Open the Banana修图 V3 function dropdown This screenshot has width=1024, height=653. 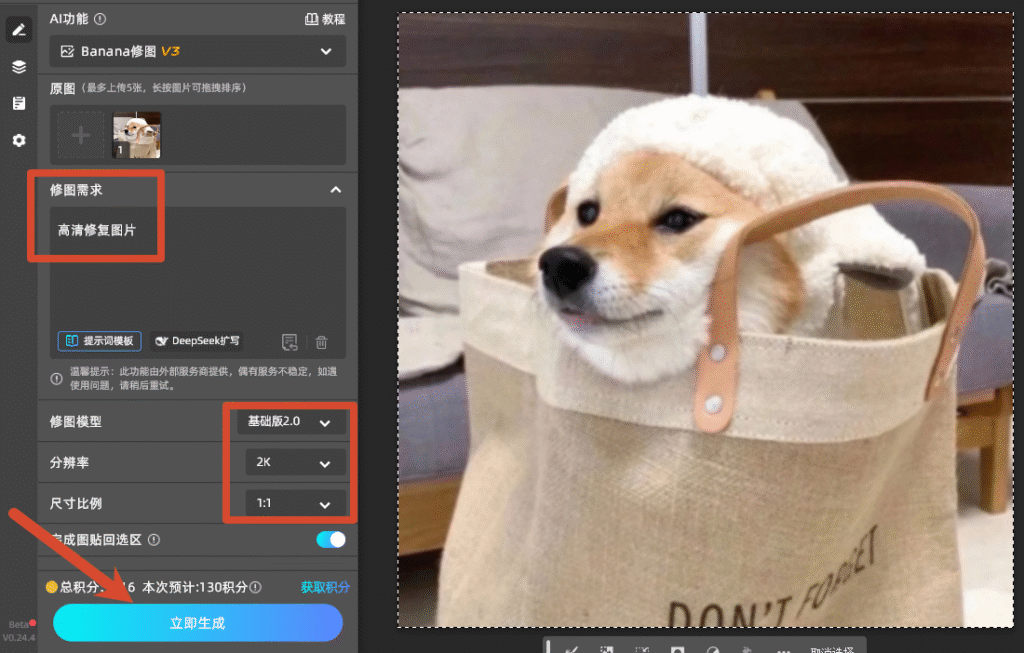(x=197, y=52)
